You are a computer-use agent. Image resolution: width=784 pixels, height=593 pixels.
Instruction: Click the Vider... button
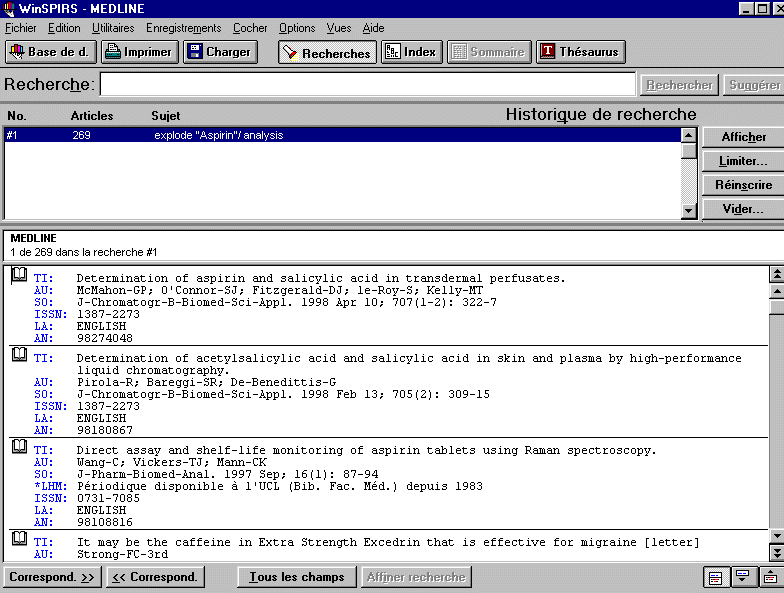743,209
